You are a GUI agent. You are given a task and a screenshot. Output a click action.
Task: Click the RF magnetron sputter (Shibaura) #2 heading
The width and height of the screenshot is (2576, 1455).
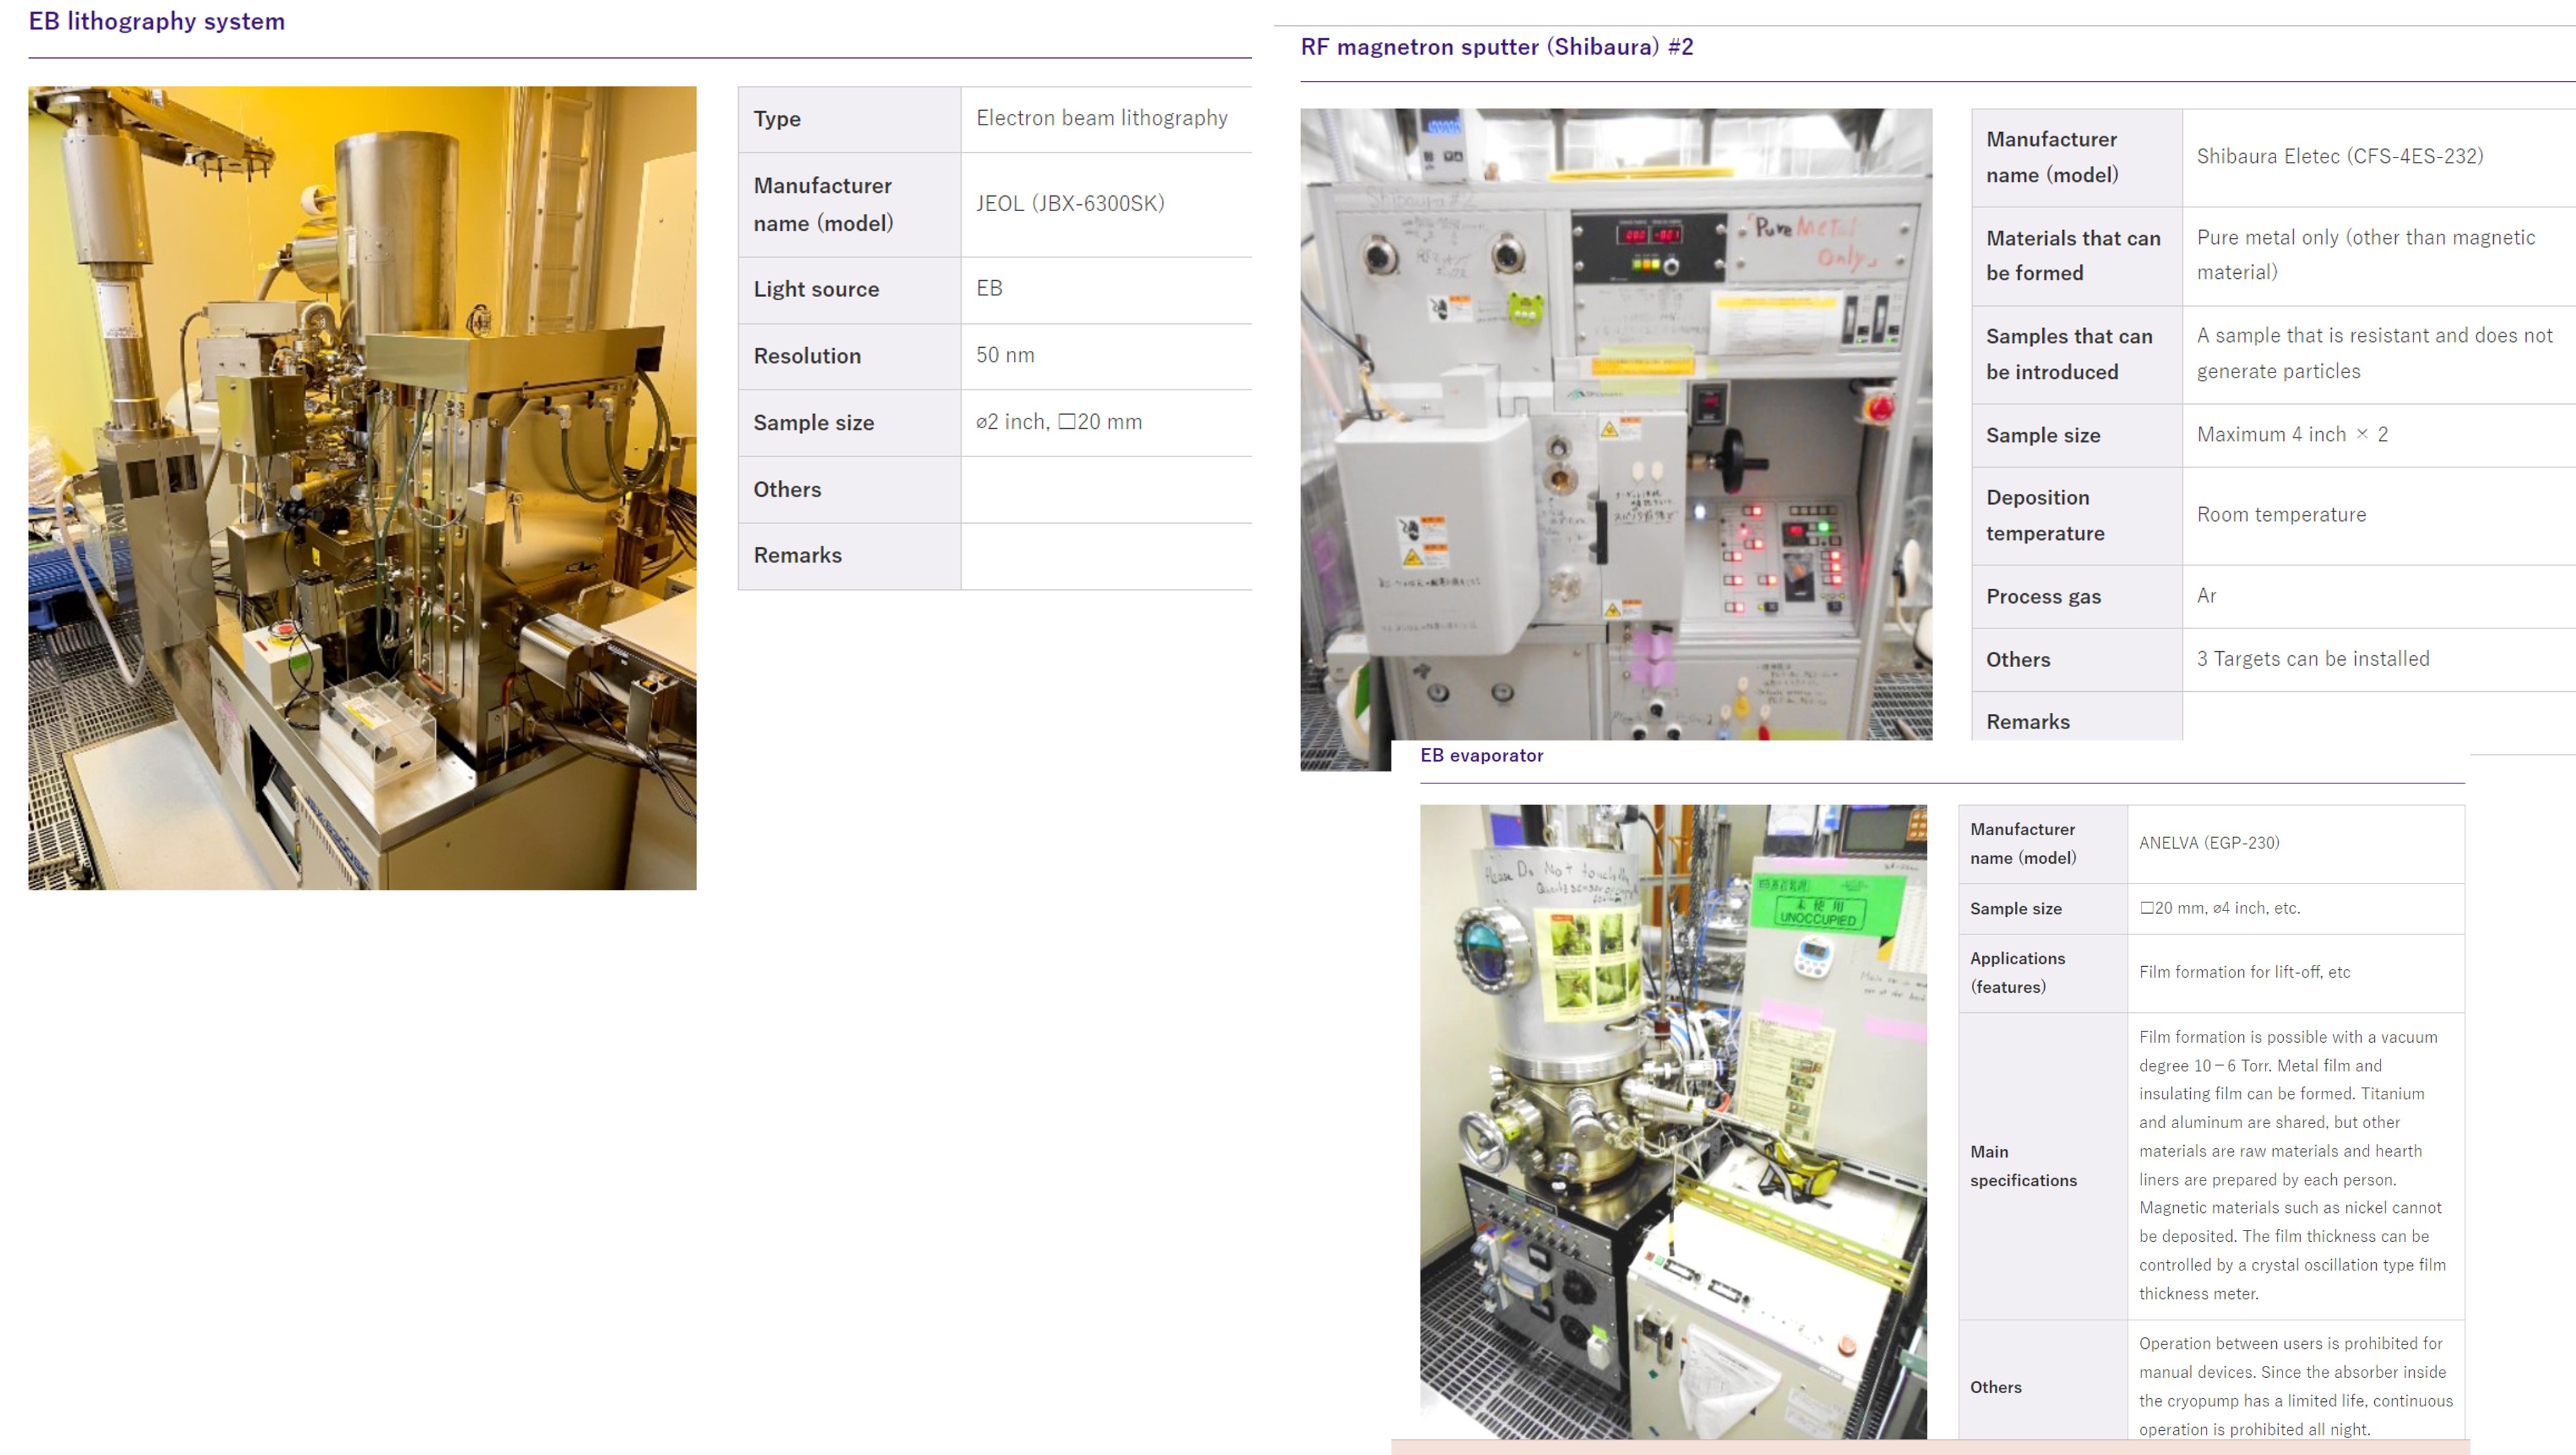[1497, 47]
